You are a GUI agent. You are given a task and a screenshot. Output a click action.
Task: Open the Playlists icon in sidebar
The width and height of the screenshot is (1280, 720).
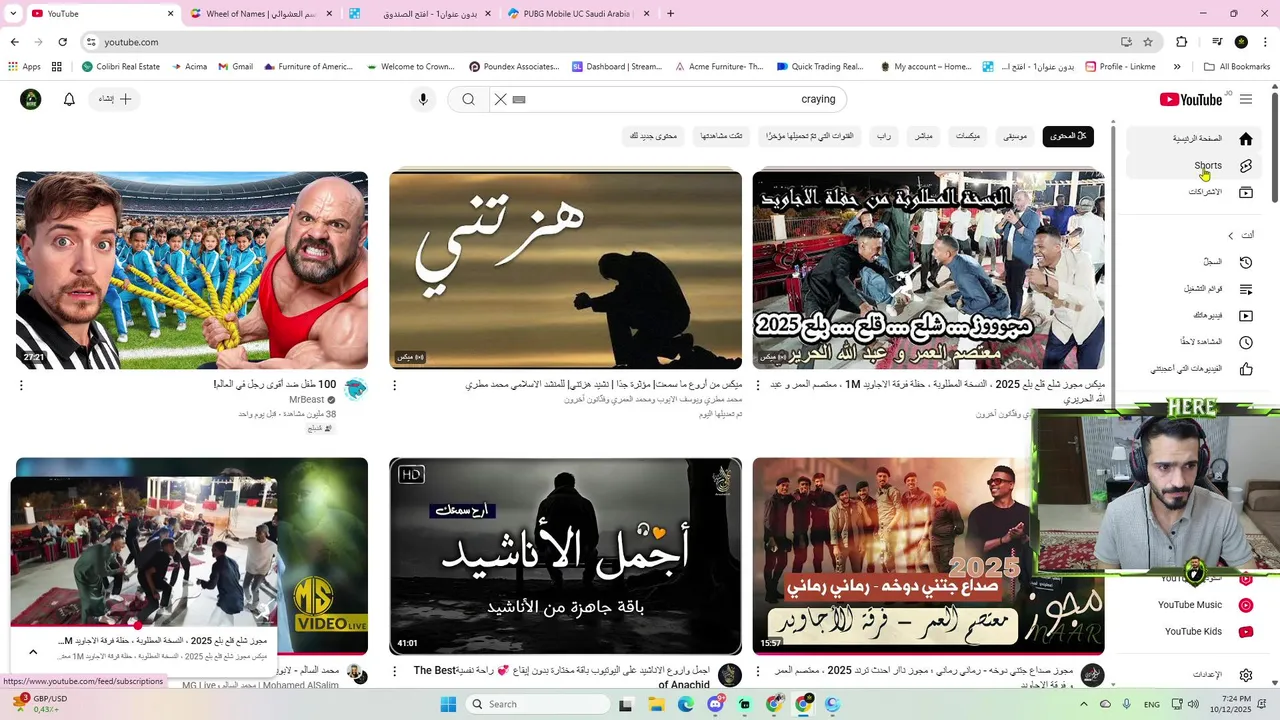click(x=1246, y=289)
